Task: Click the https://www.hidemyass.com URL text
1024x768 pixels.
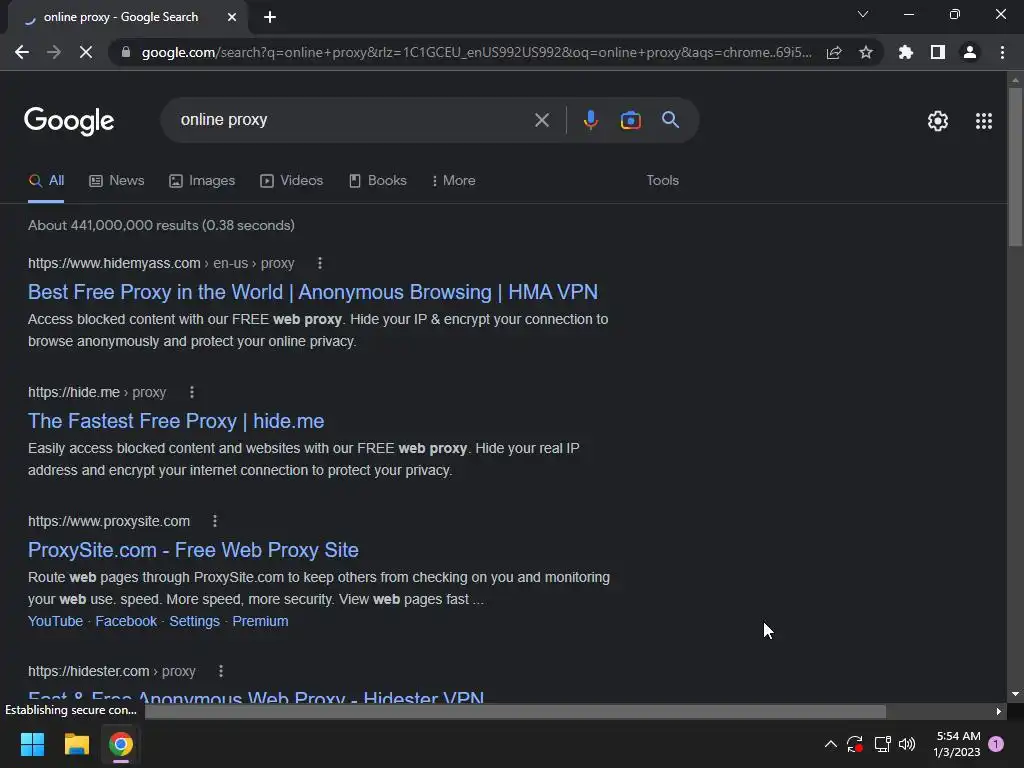Action: [x=114, y=263]
